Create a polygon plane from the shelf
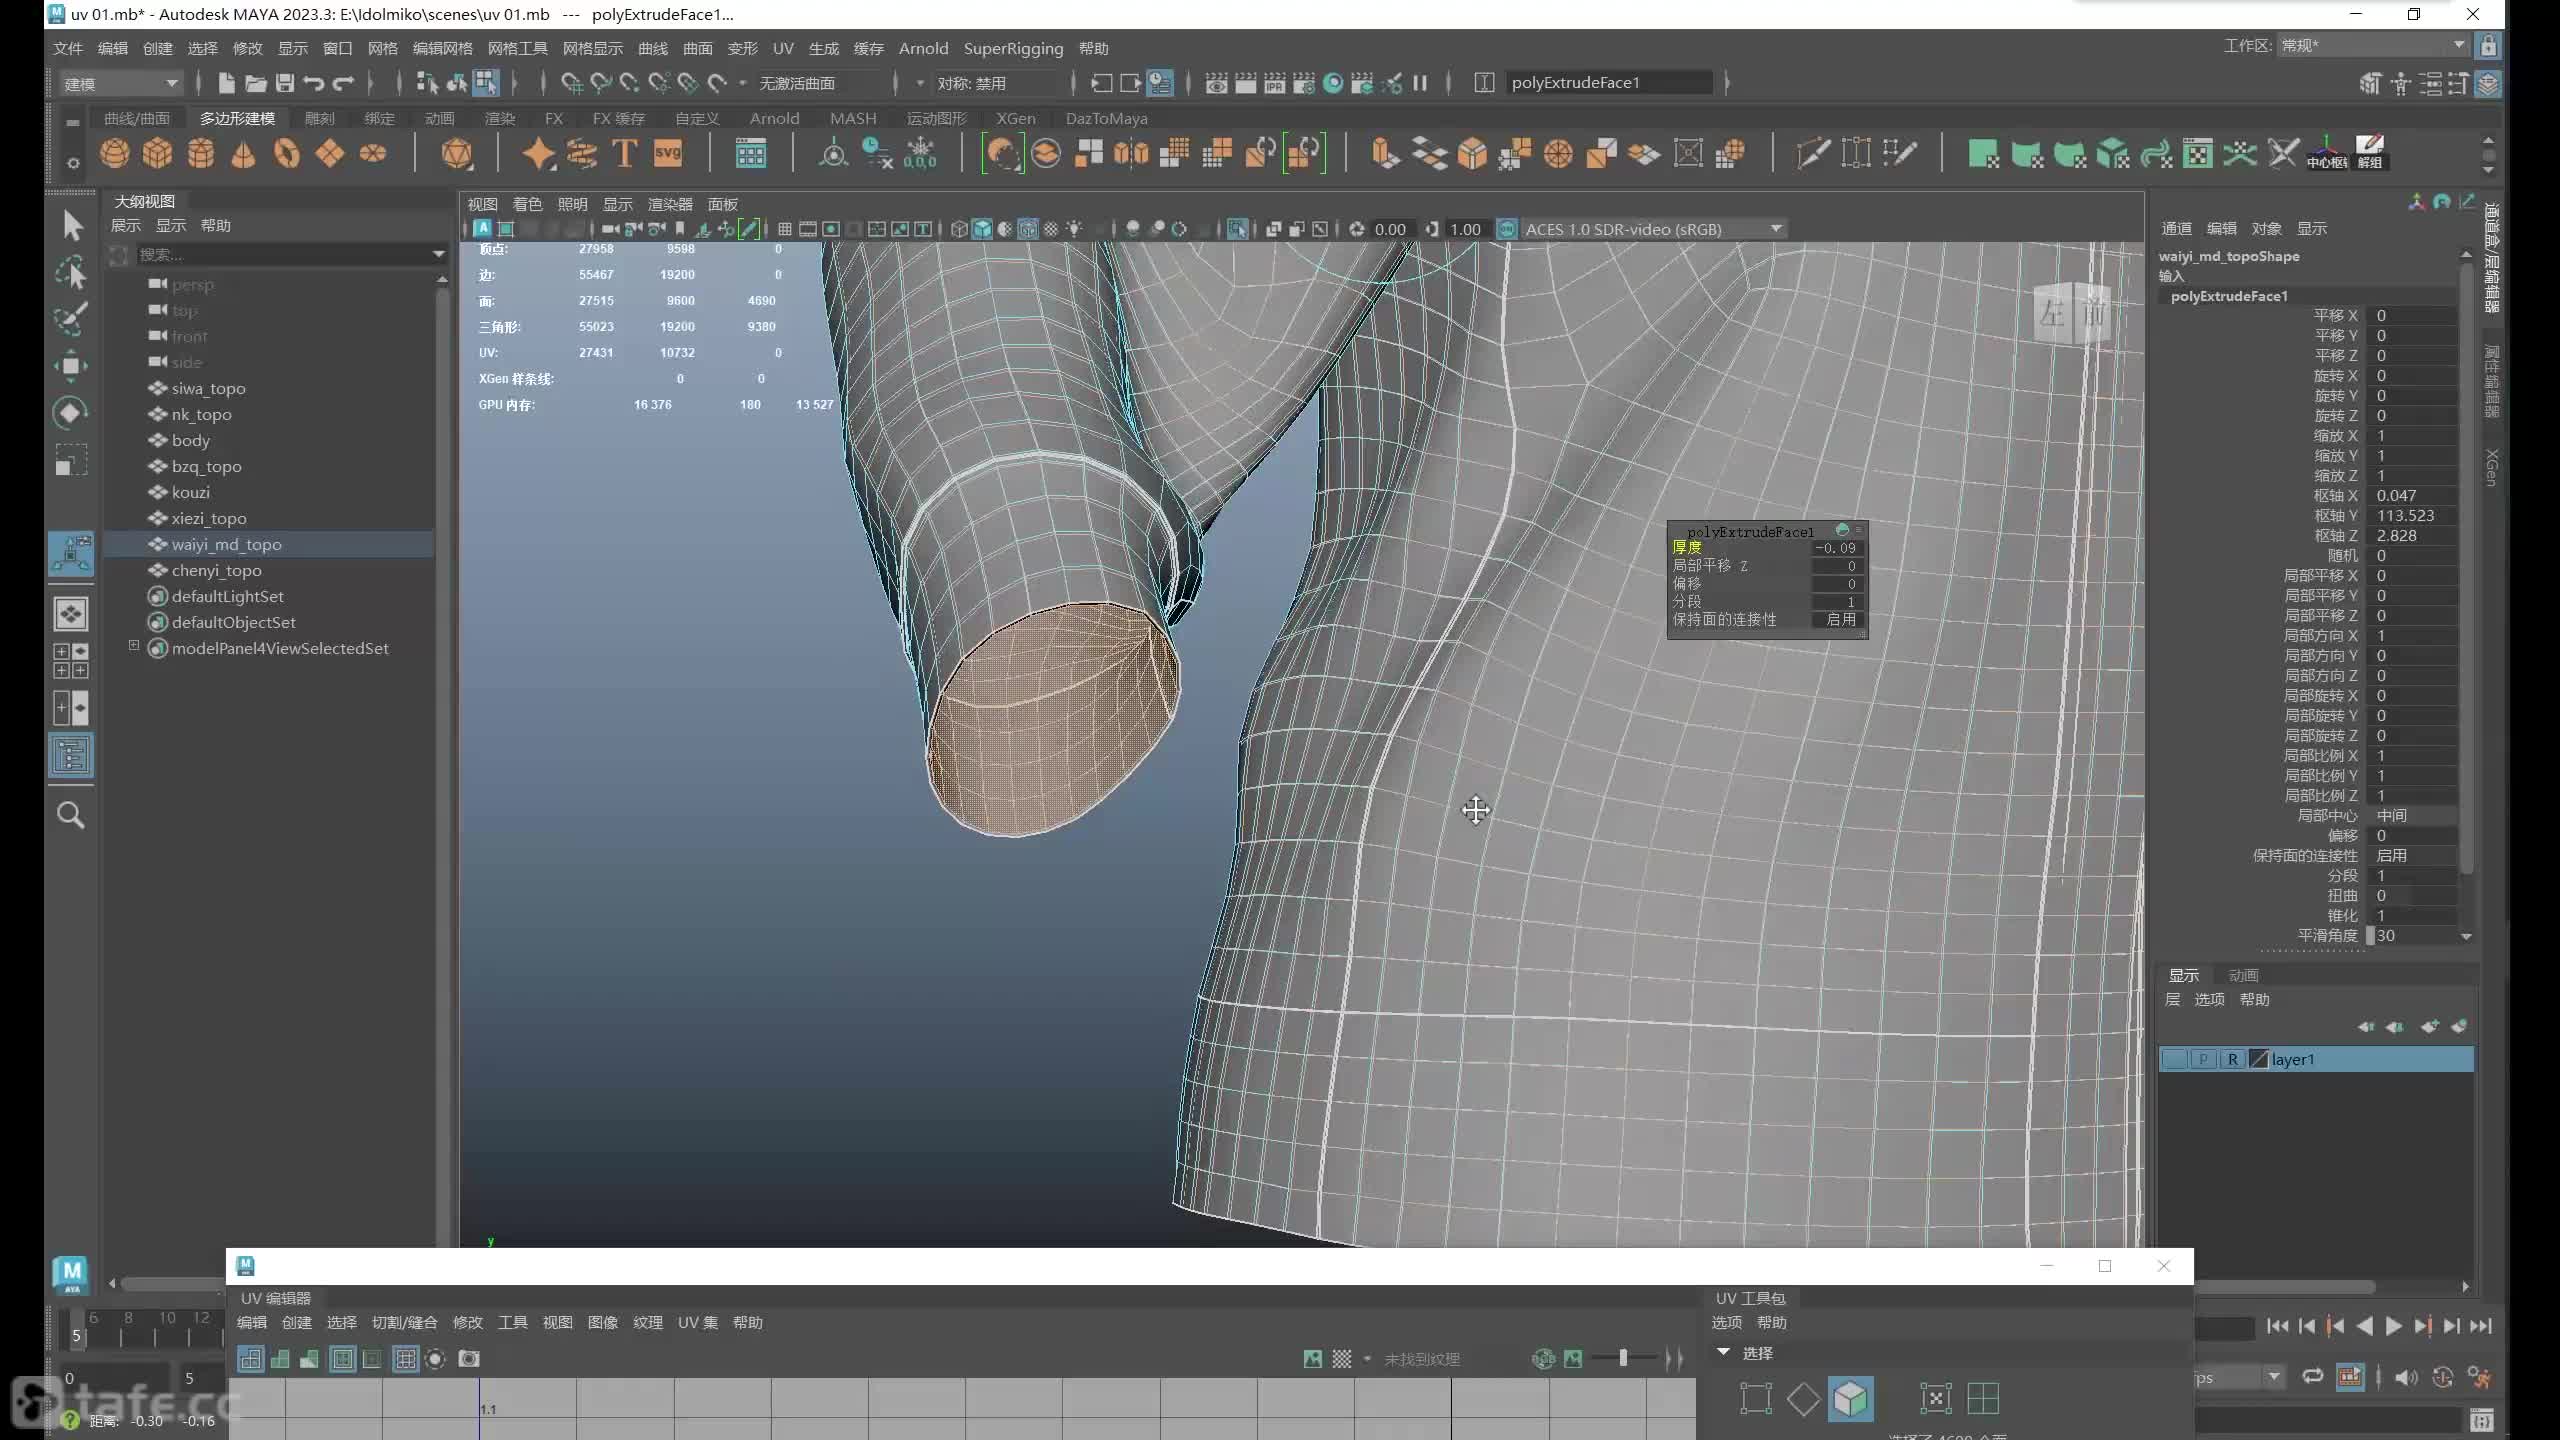Image resolution: width=2560 pixels, height=1440 pixels. click(x=330, y=153)
